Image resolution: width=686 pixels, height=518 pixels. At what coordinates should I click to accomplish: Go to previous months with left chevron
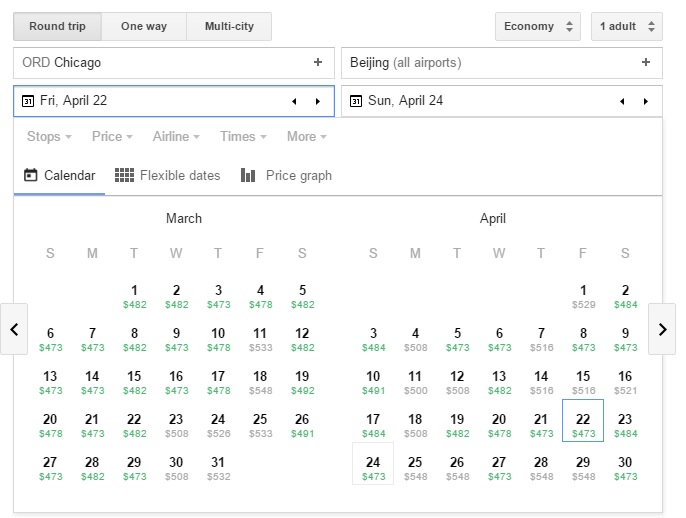click(x=14, y=329)
